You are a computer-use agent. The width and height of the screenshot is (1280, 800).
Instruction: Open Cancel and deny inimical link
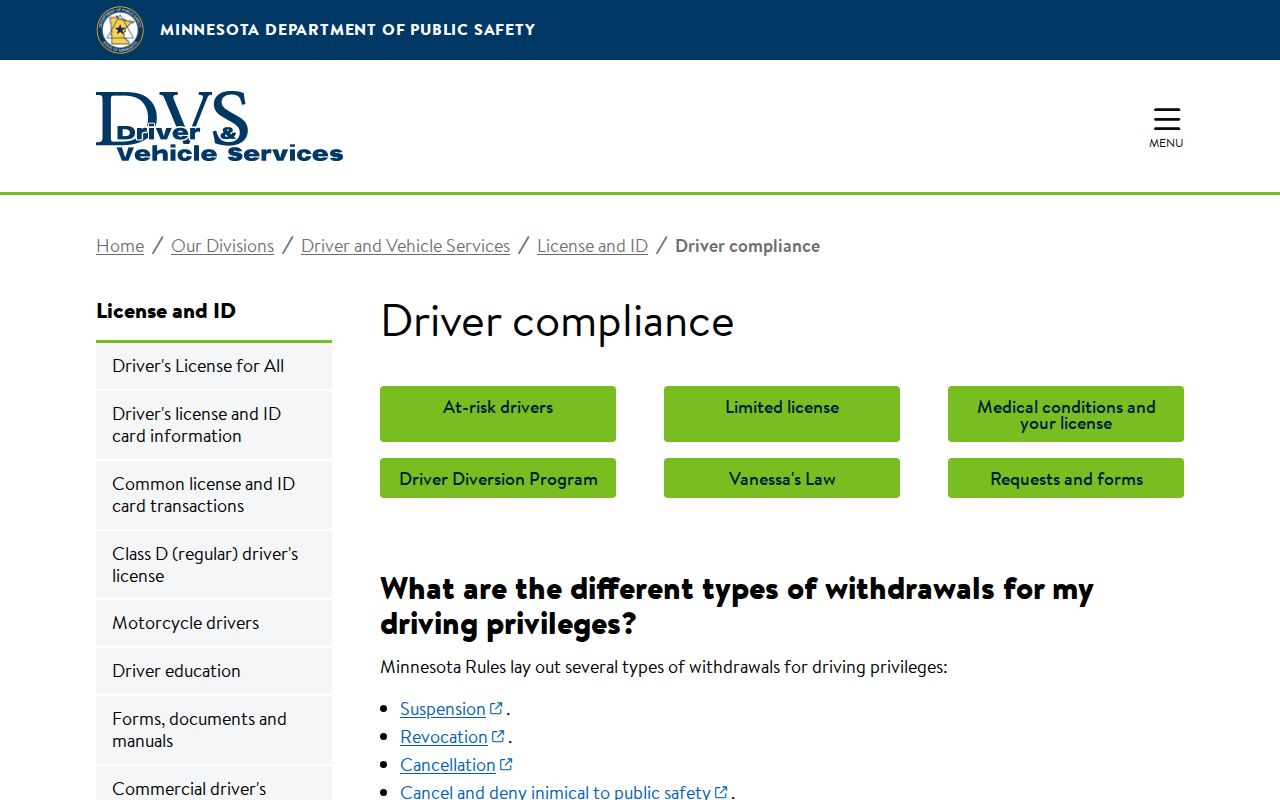[555, 792]
